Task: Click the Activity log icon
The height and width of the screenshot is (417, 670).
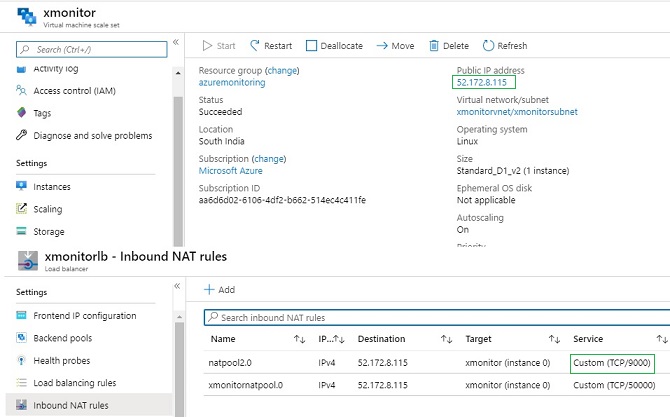Action: [x=21, y=69]
